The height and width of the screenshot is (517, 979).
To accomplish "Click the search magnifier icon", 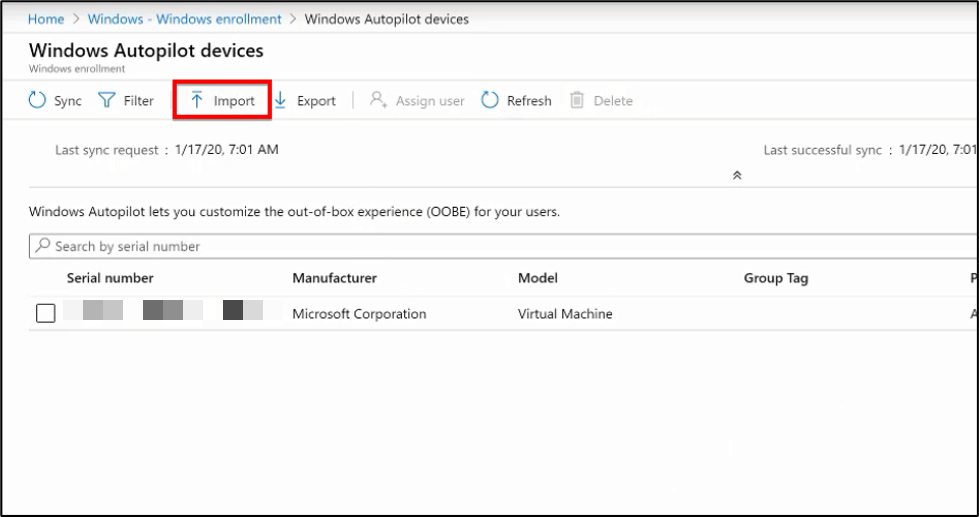I will pos(42,246).
